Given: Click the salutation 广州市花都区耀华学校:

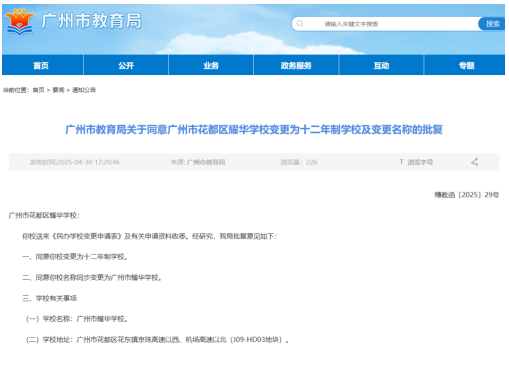Looking at the screenshot, I should (44, 215).
